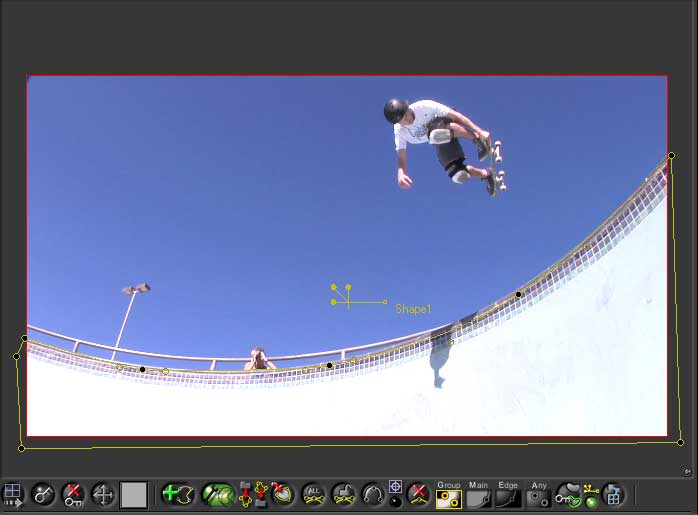Click the four-arrow move/transform icon
The width and height of the screenshot is (698, 515).
coord(103,495)
